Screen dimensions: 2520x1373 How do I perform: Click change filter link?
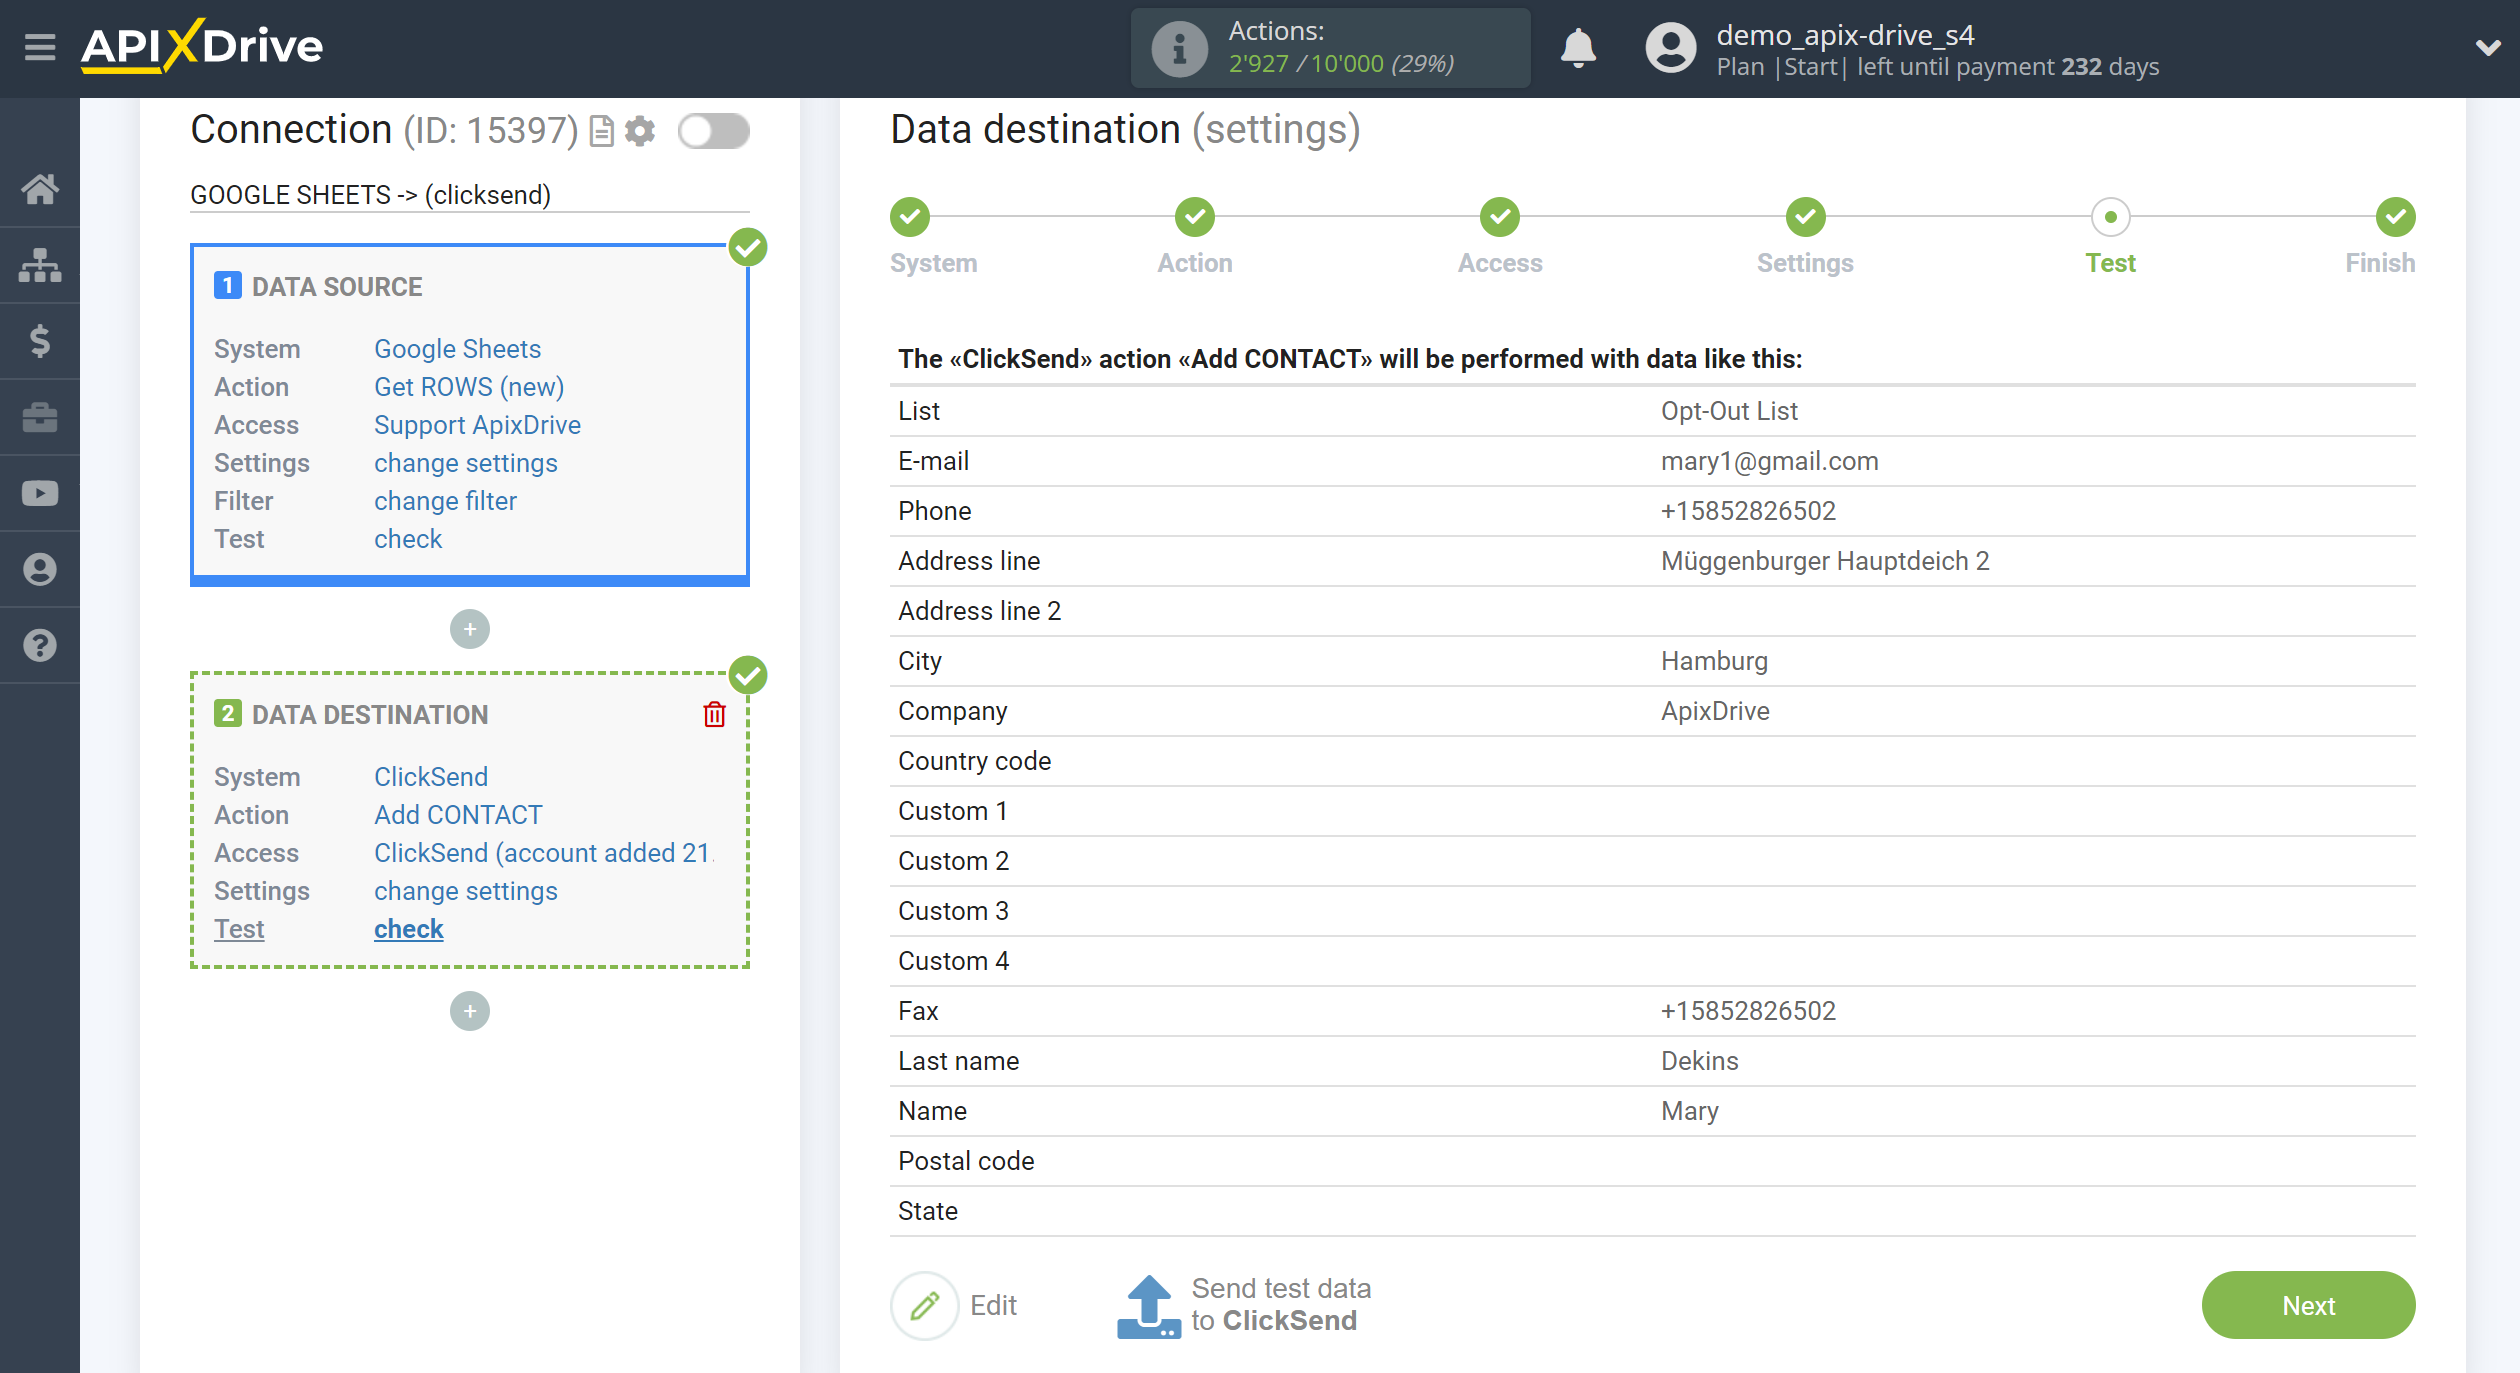445,501
